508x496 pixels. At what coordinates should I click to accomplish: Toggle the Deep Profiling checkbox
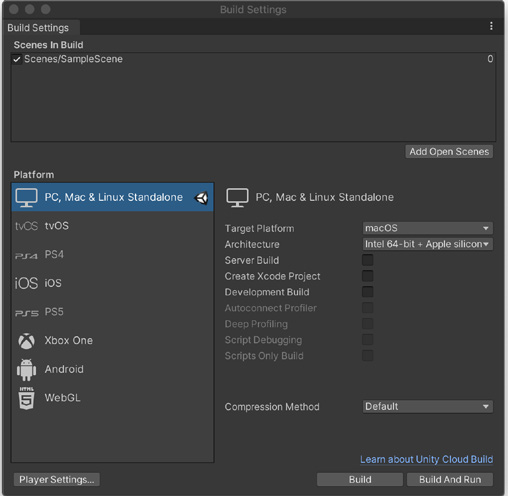pyautogui.click(x=368, y=324)
